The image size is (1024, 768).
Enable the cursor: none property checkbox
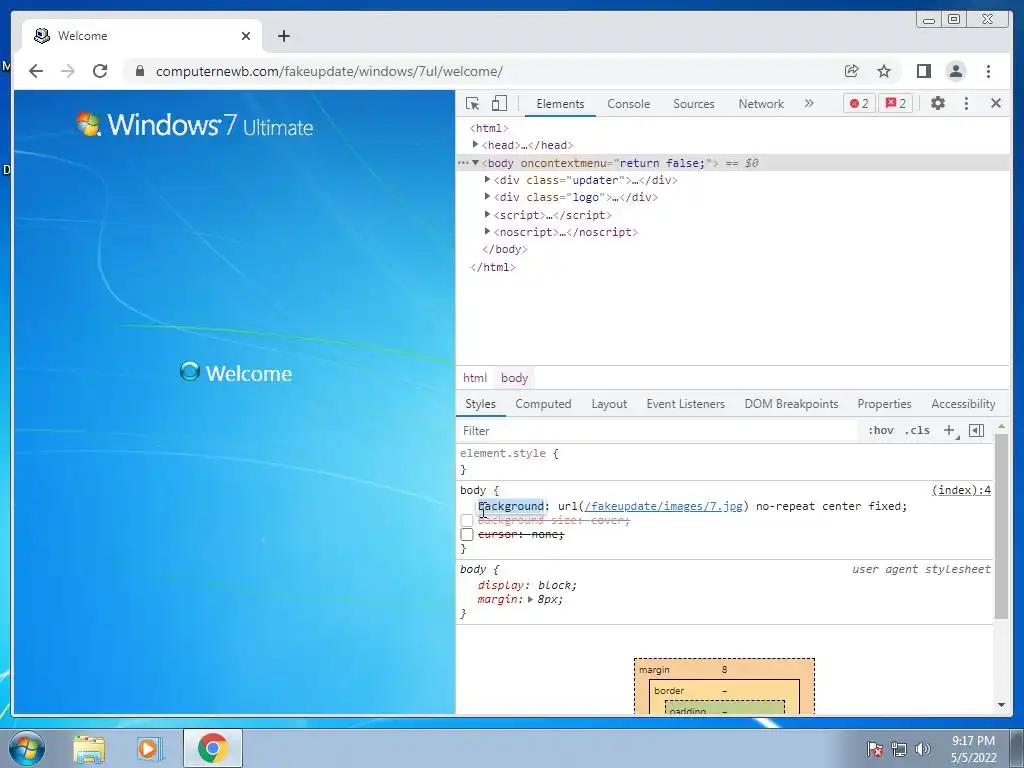466,535
